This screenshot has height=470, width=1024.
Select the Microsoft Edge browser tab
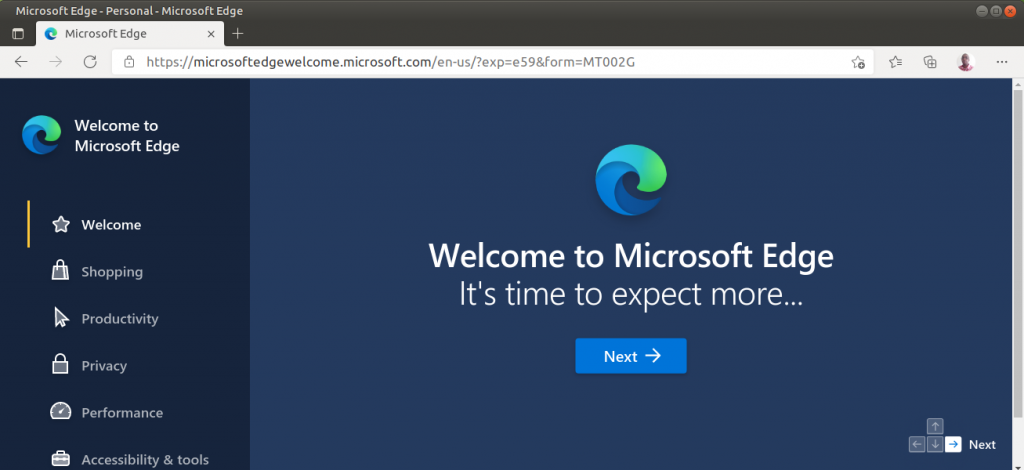pos(130,34)
